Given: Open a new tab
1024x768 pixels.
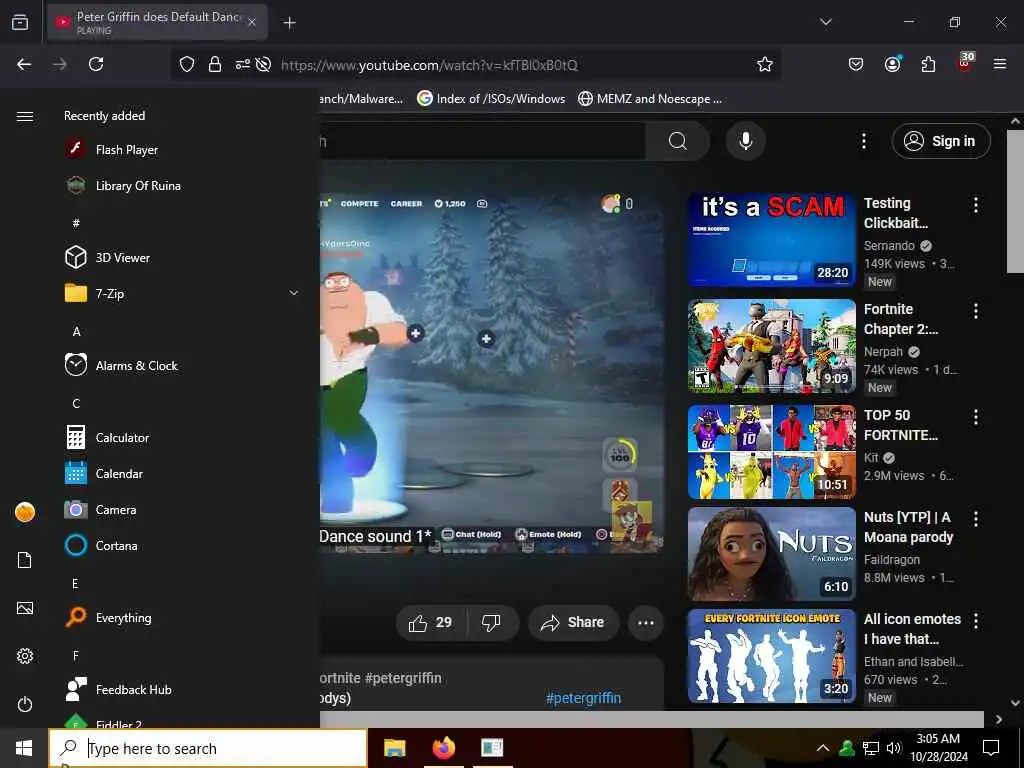Looking at the screenshot, I should pos(289,23).
